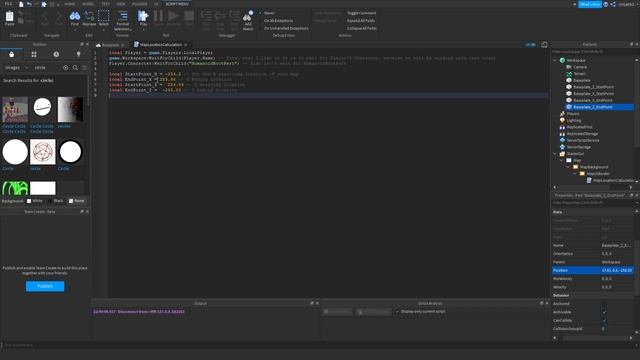Collapse the MapUIBorder tree node

coord(575,174)
